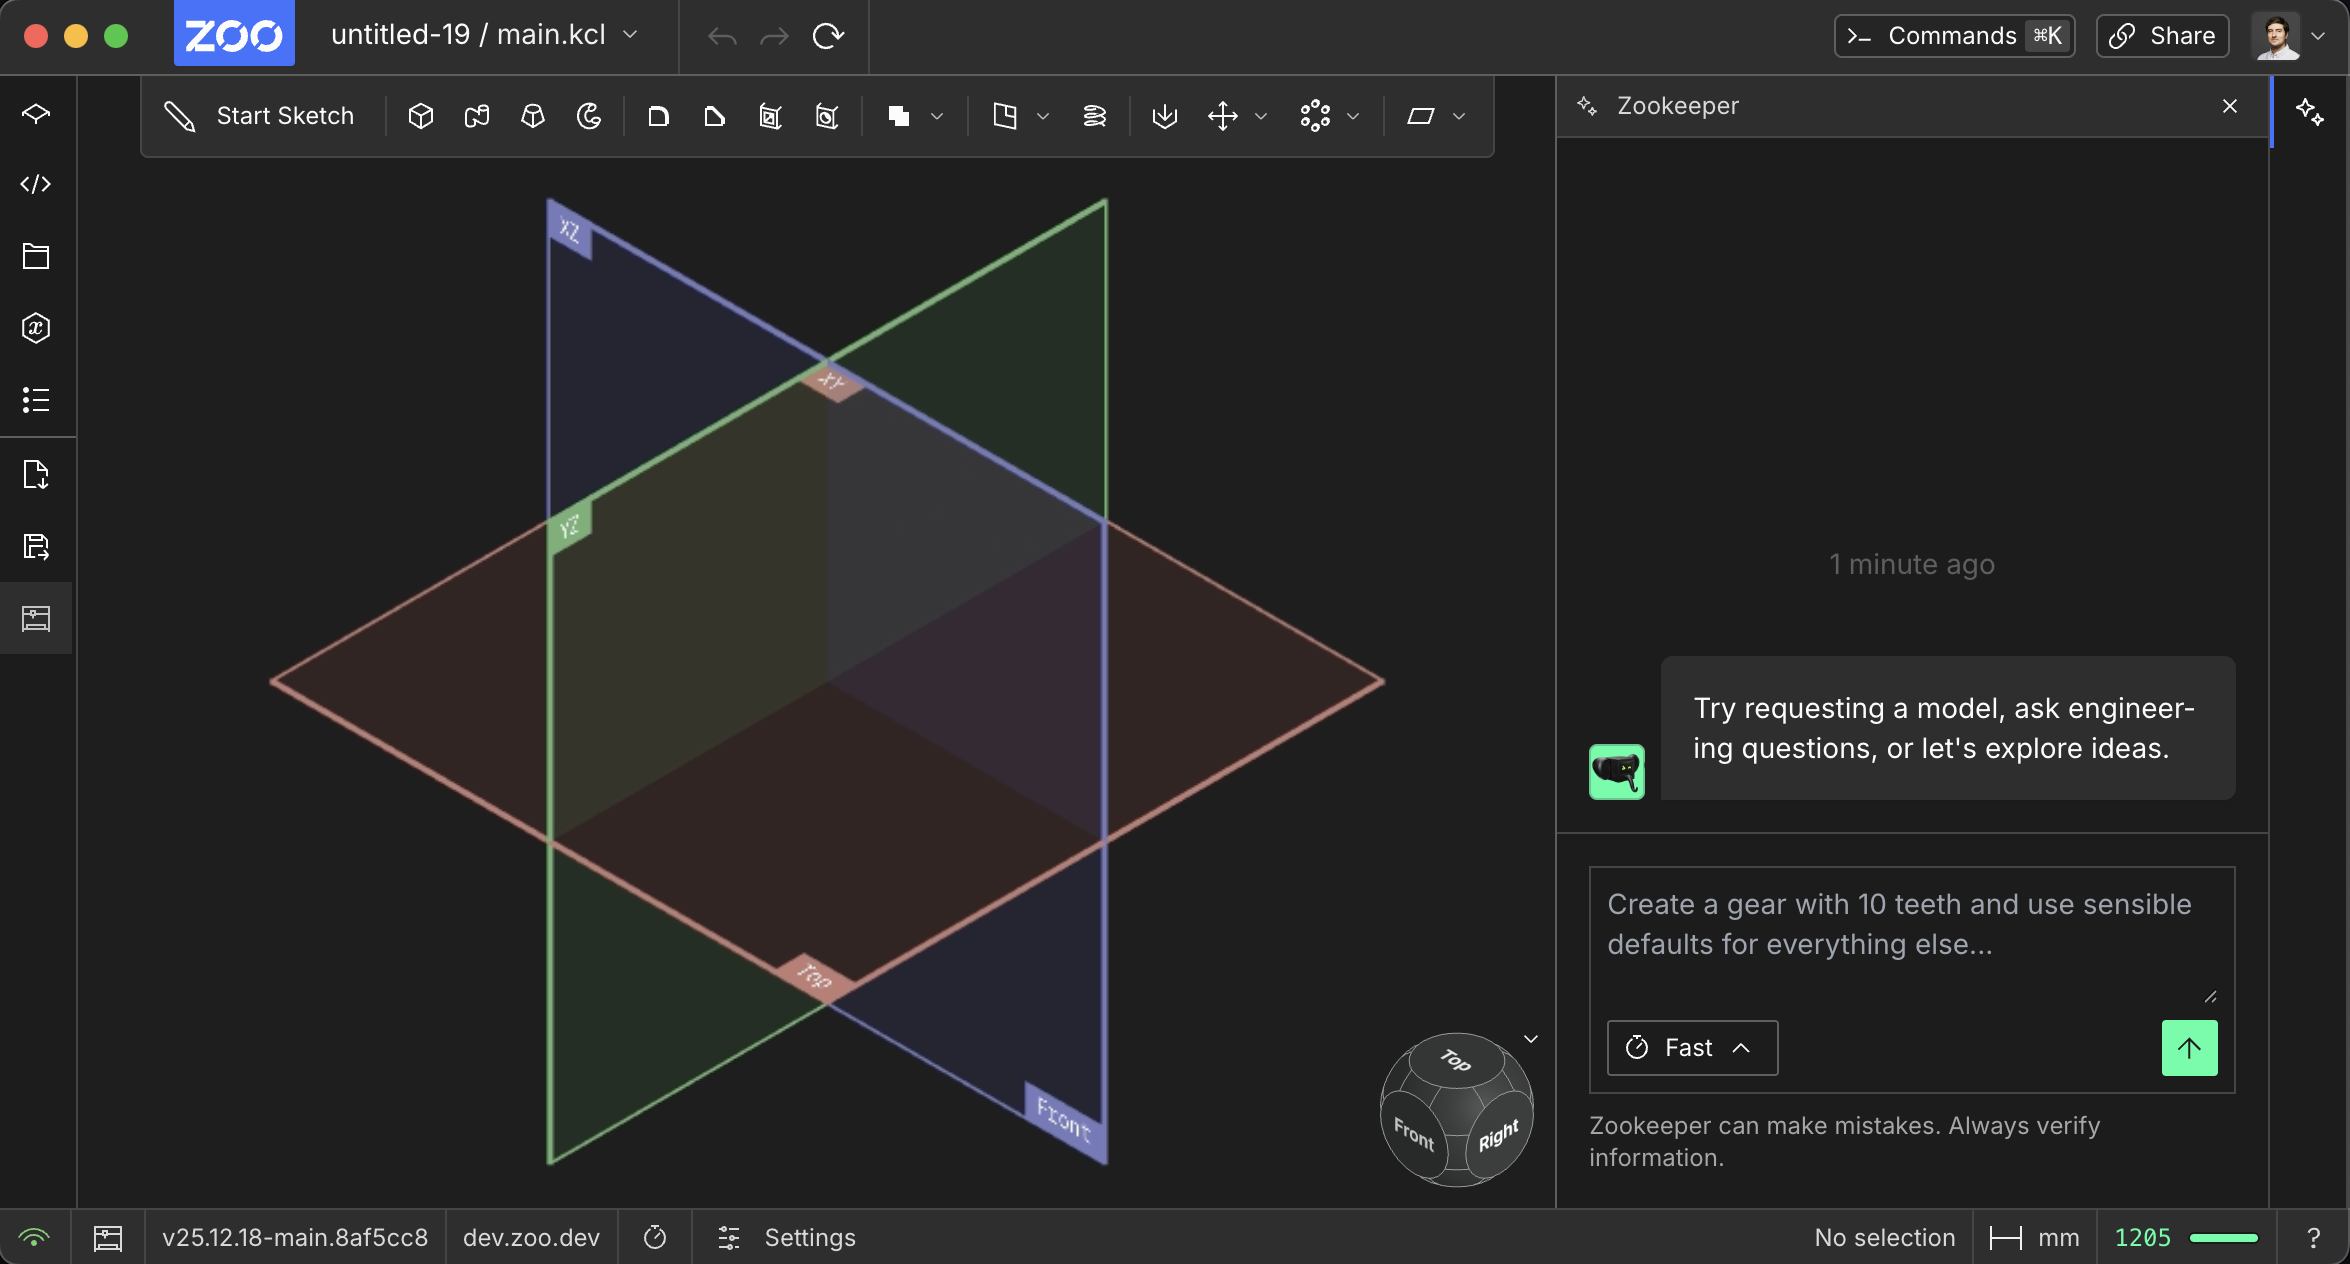Click the Extrude tool icon
This screenshot has height=1264, width=2350.
tap(421, 116)
